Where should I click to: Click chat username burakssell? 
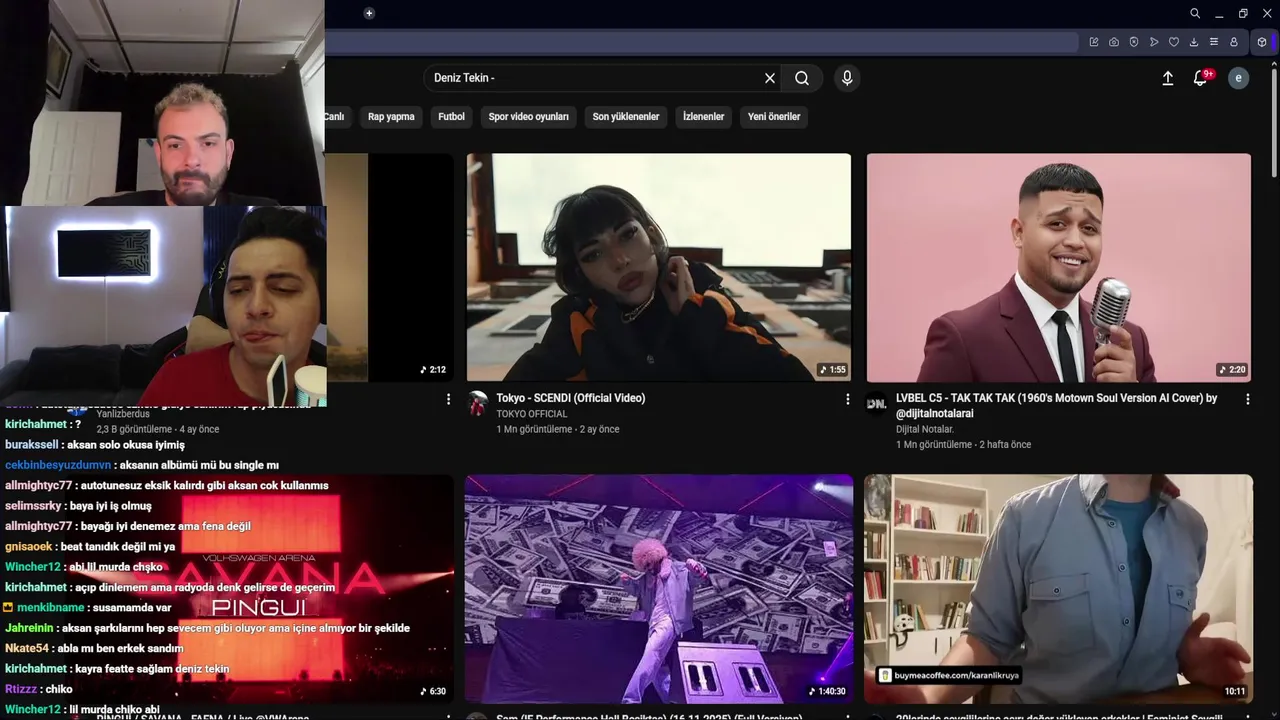pos(31,445)
